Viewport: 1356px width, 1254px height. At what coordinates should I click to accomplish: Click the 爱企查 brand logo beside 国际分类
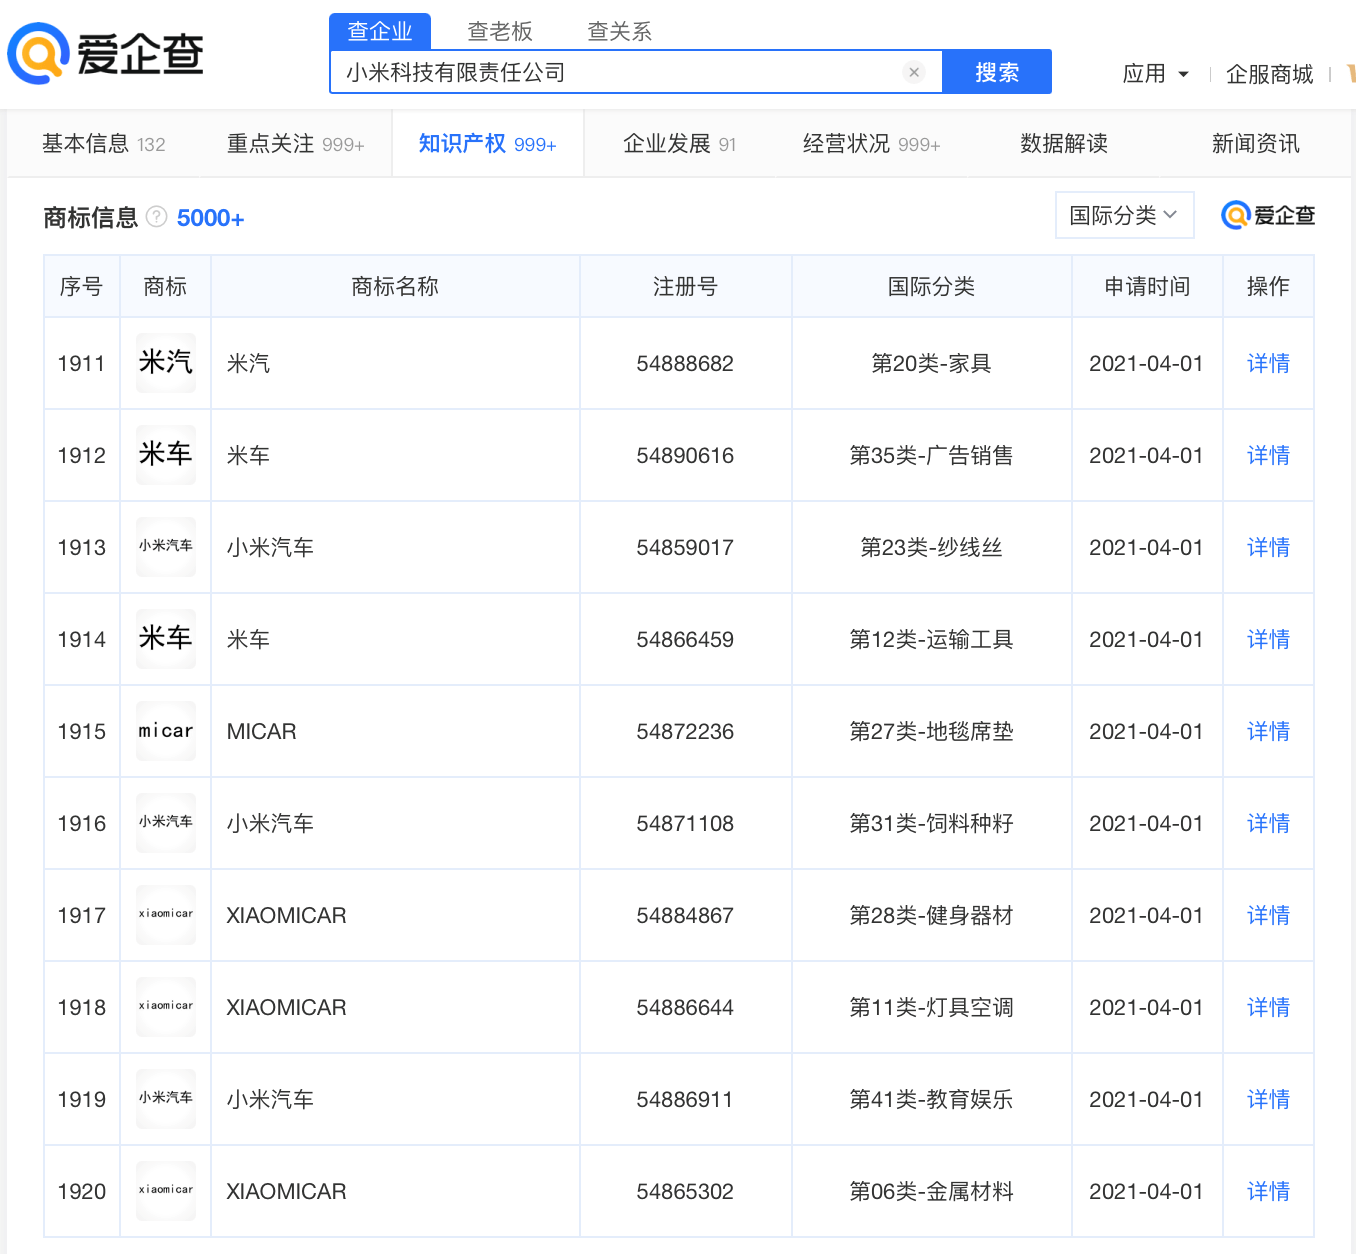point(1268,215)
